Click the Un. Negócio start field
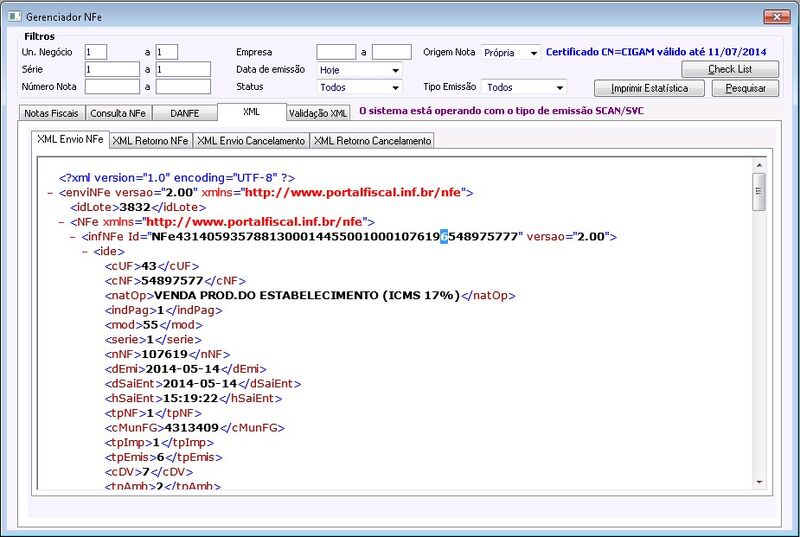Screen dimensions: 800x537 [96, 52]
